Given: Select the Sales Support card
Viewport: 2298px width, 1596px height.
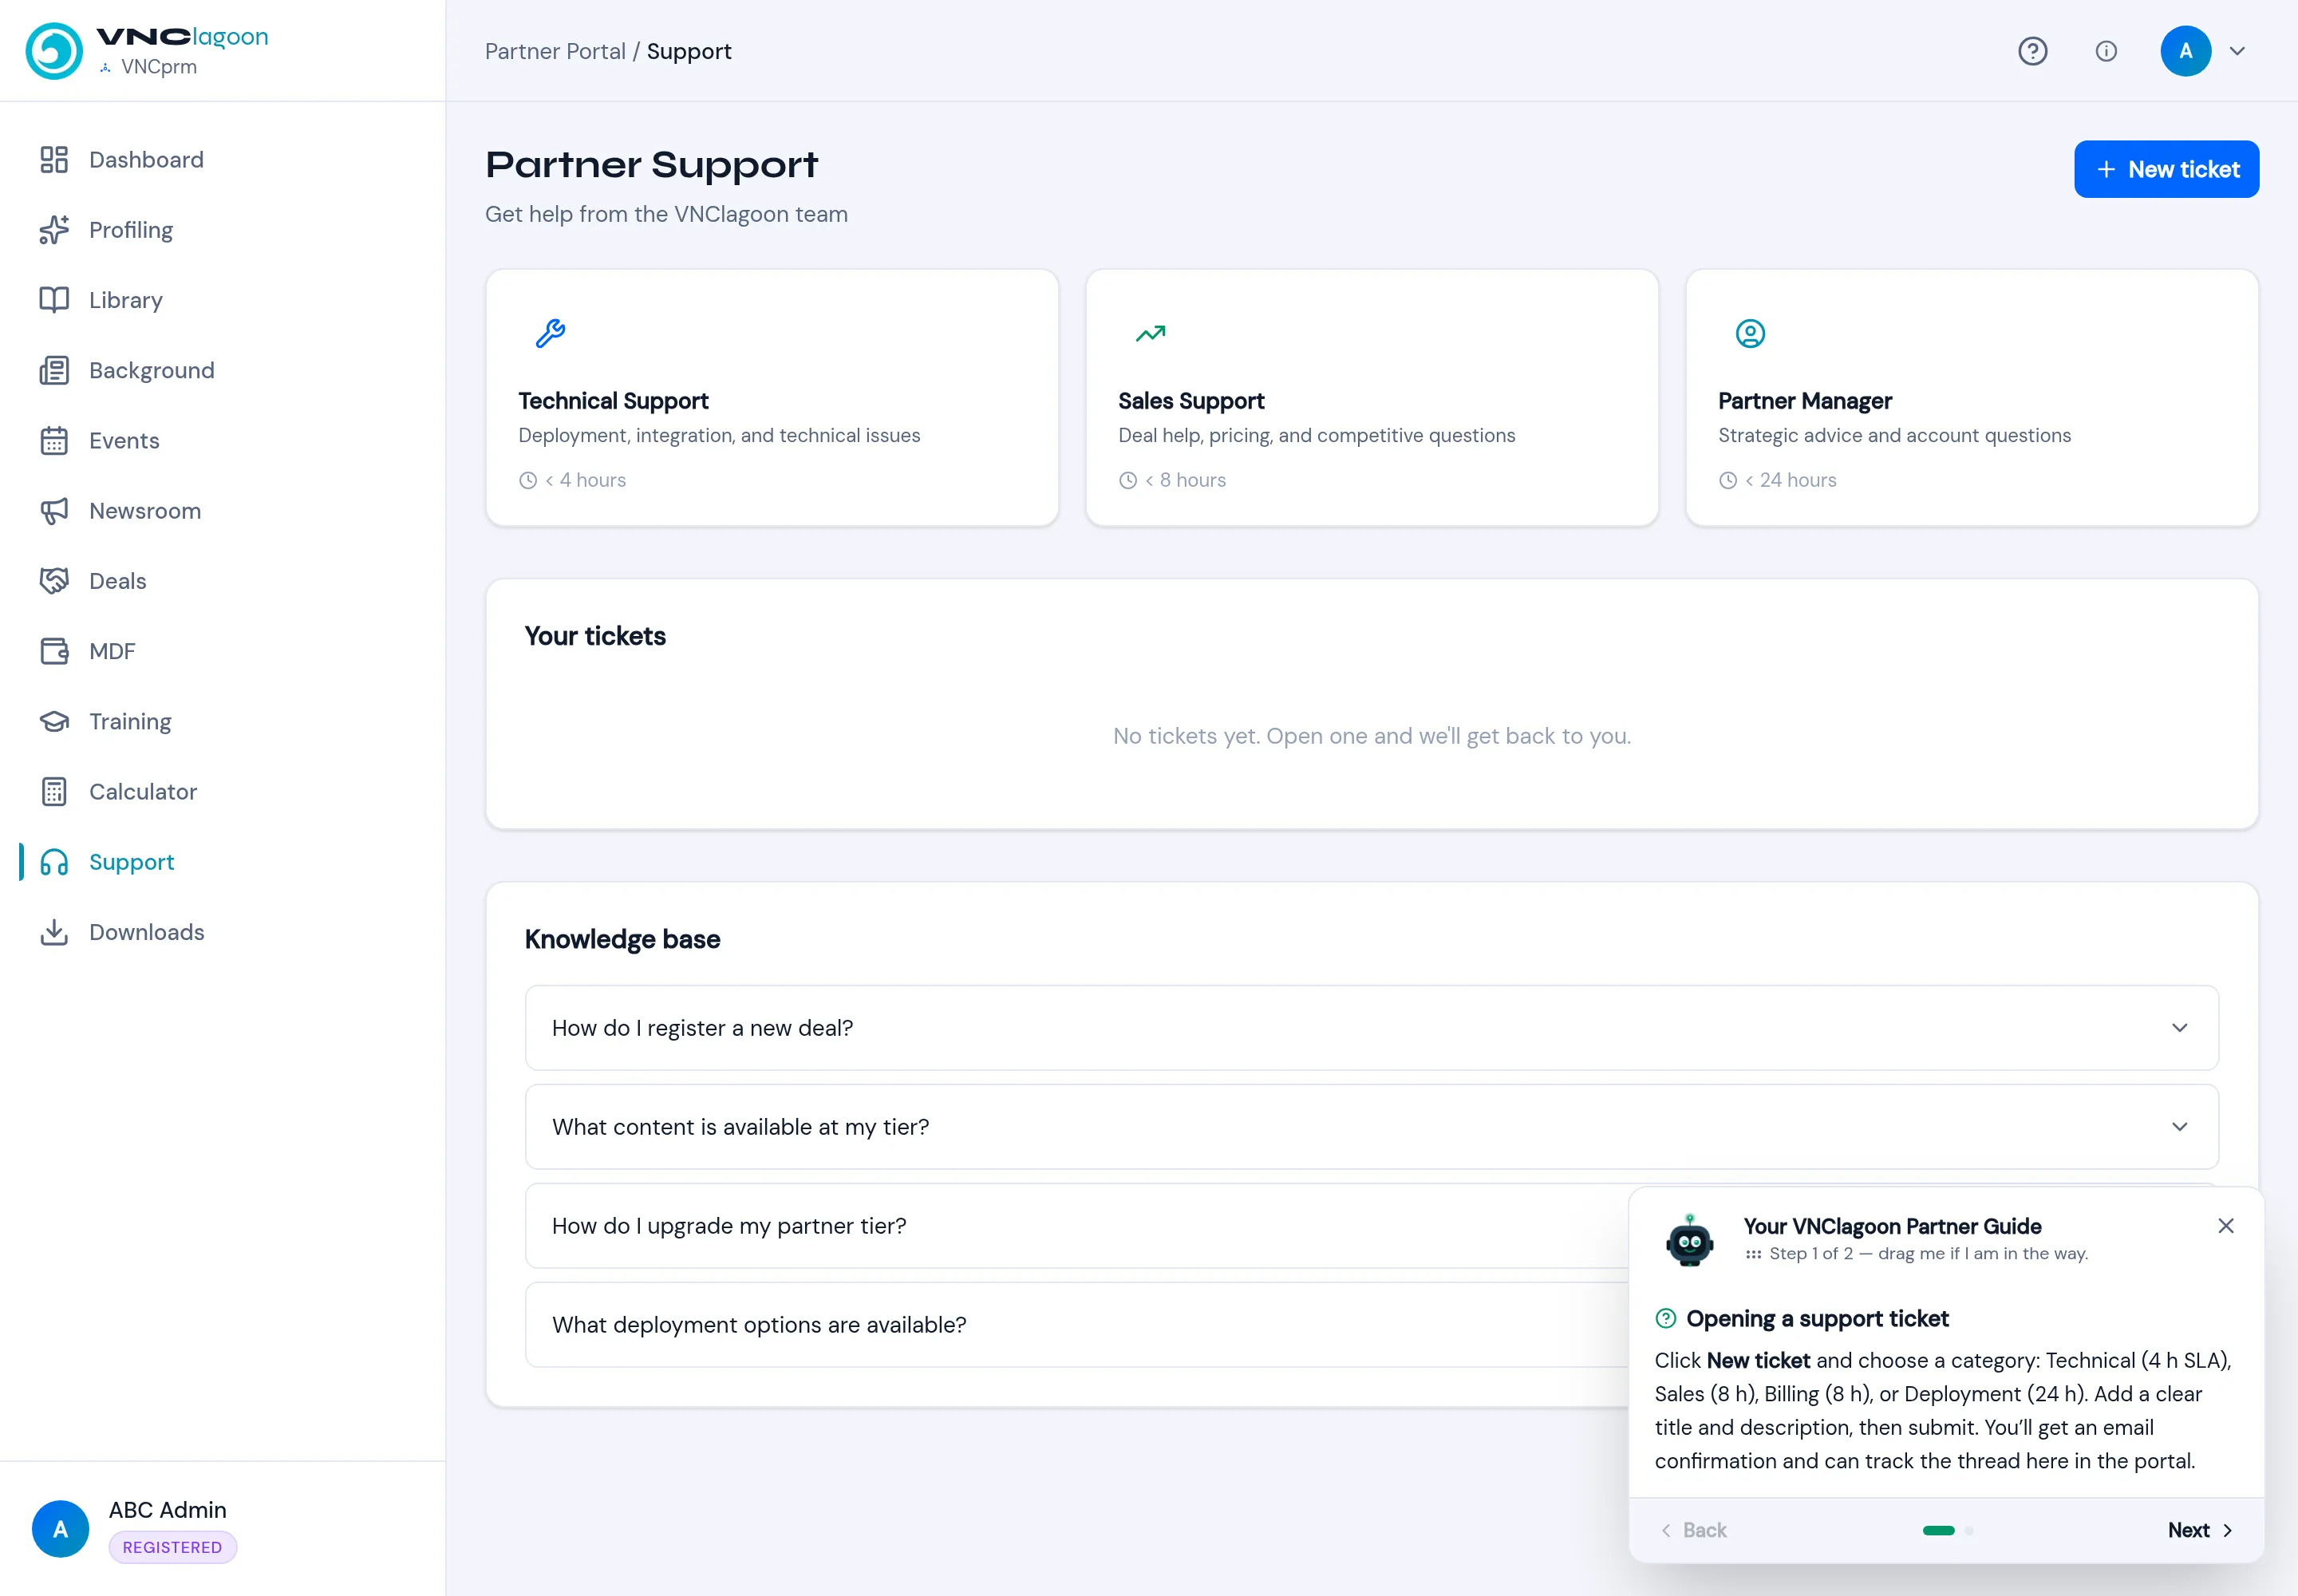Looking at the screenshot, I should pos(1372,397).
